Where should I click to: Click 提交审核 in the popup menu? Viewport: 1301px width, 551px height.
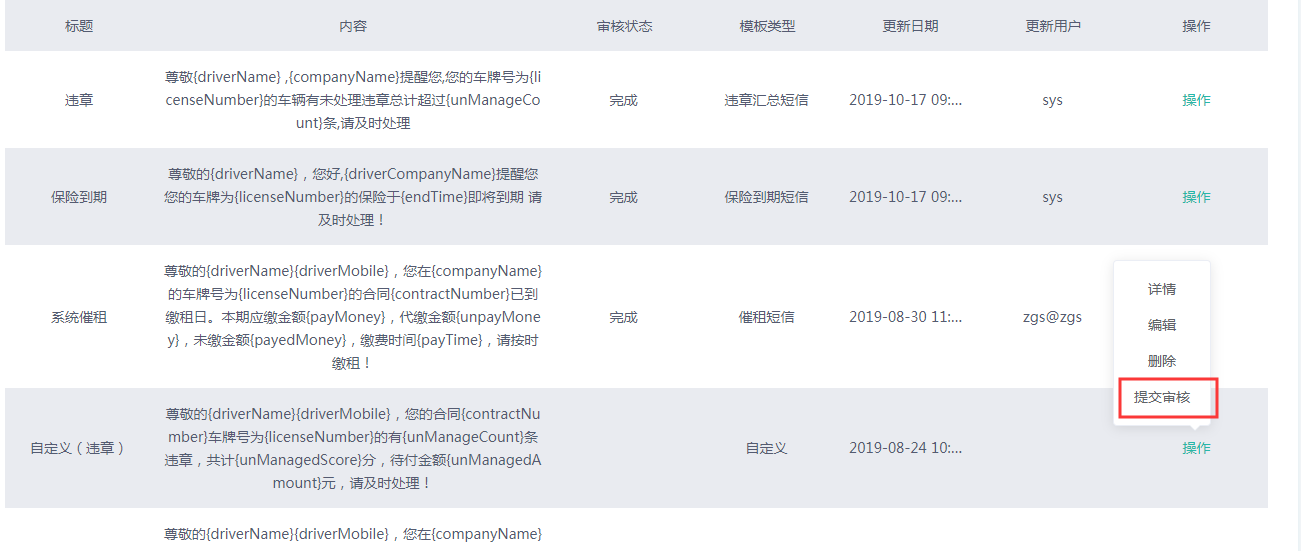tap(1162, 397)
